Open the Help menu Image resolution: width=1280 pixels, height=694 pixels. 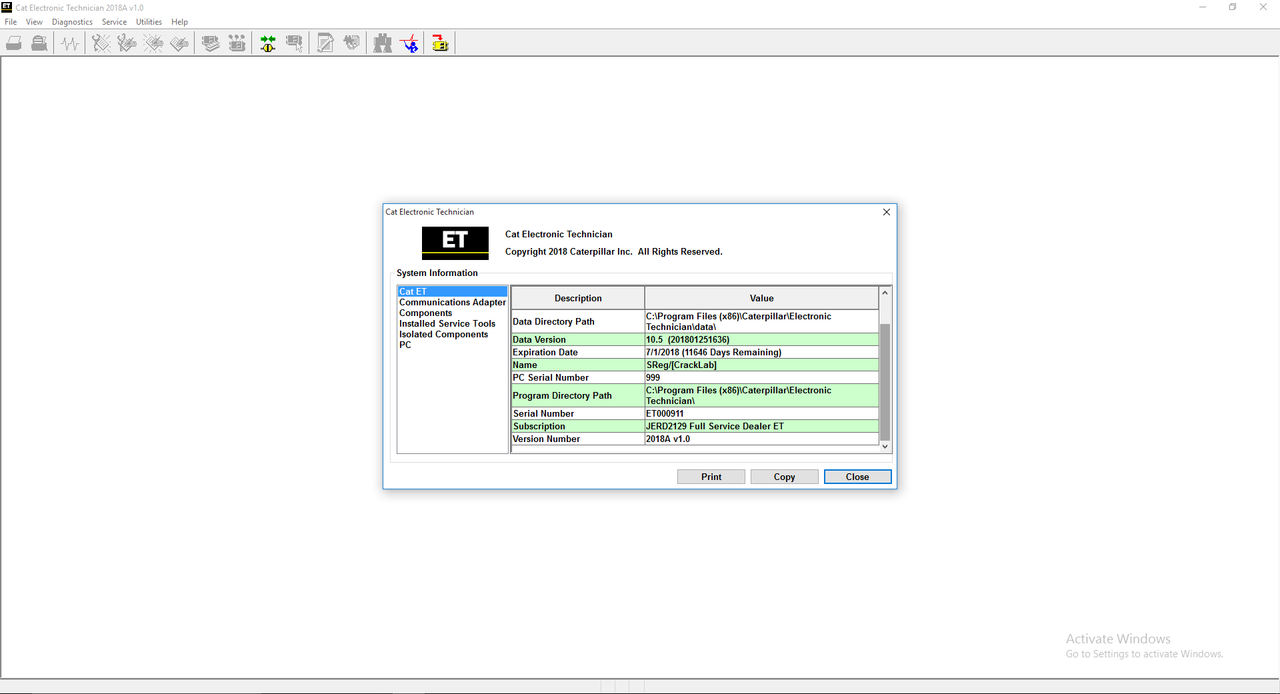click(x=179, y=22)
